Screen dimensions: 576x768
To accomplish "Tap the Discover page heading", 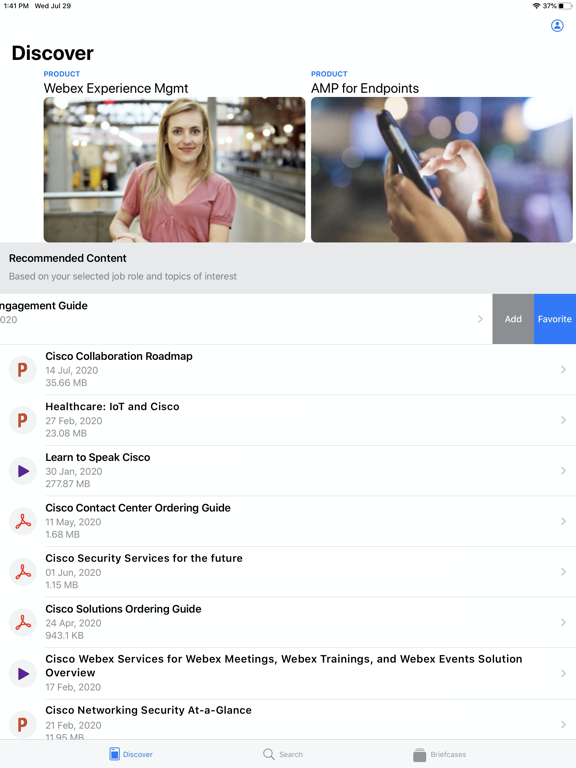I will (52, 53).
